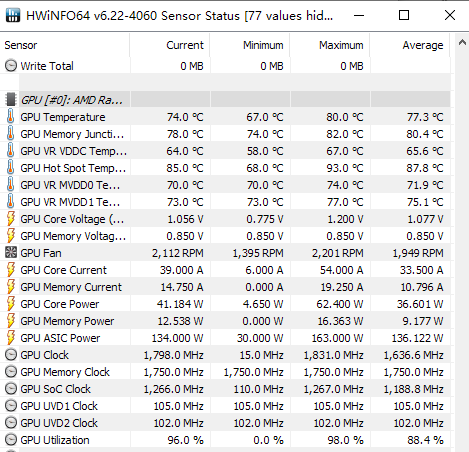Click the 1,798.0 MHz current GPU clock value
The image size is (469, 452).
point(173,355)
